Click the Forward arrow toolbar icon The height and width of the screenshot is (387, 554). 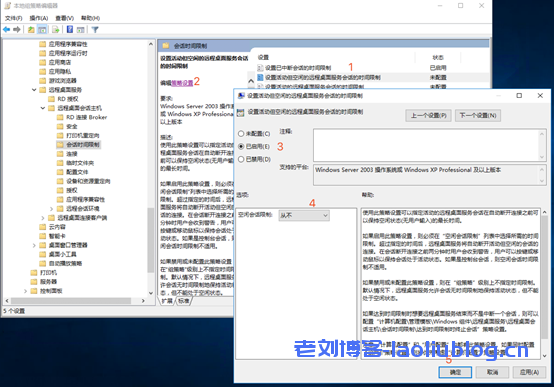coord(17,30)
